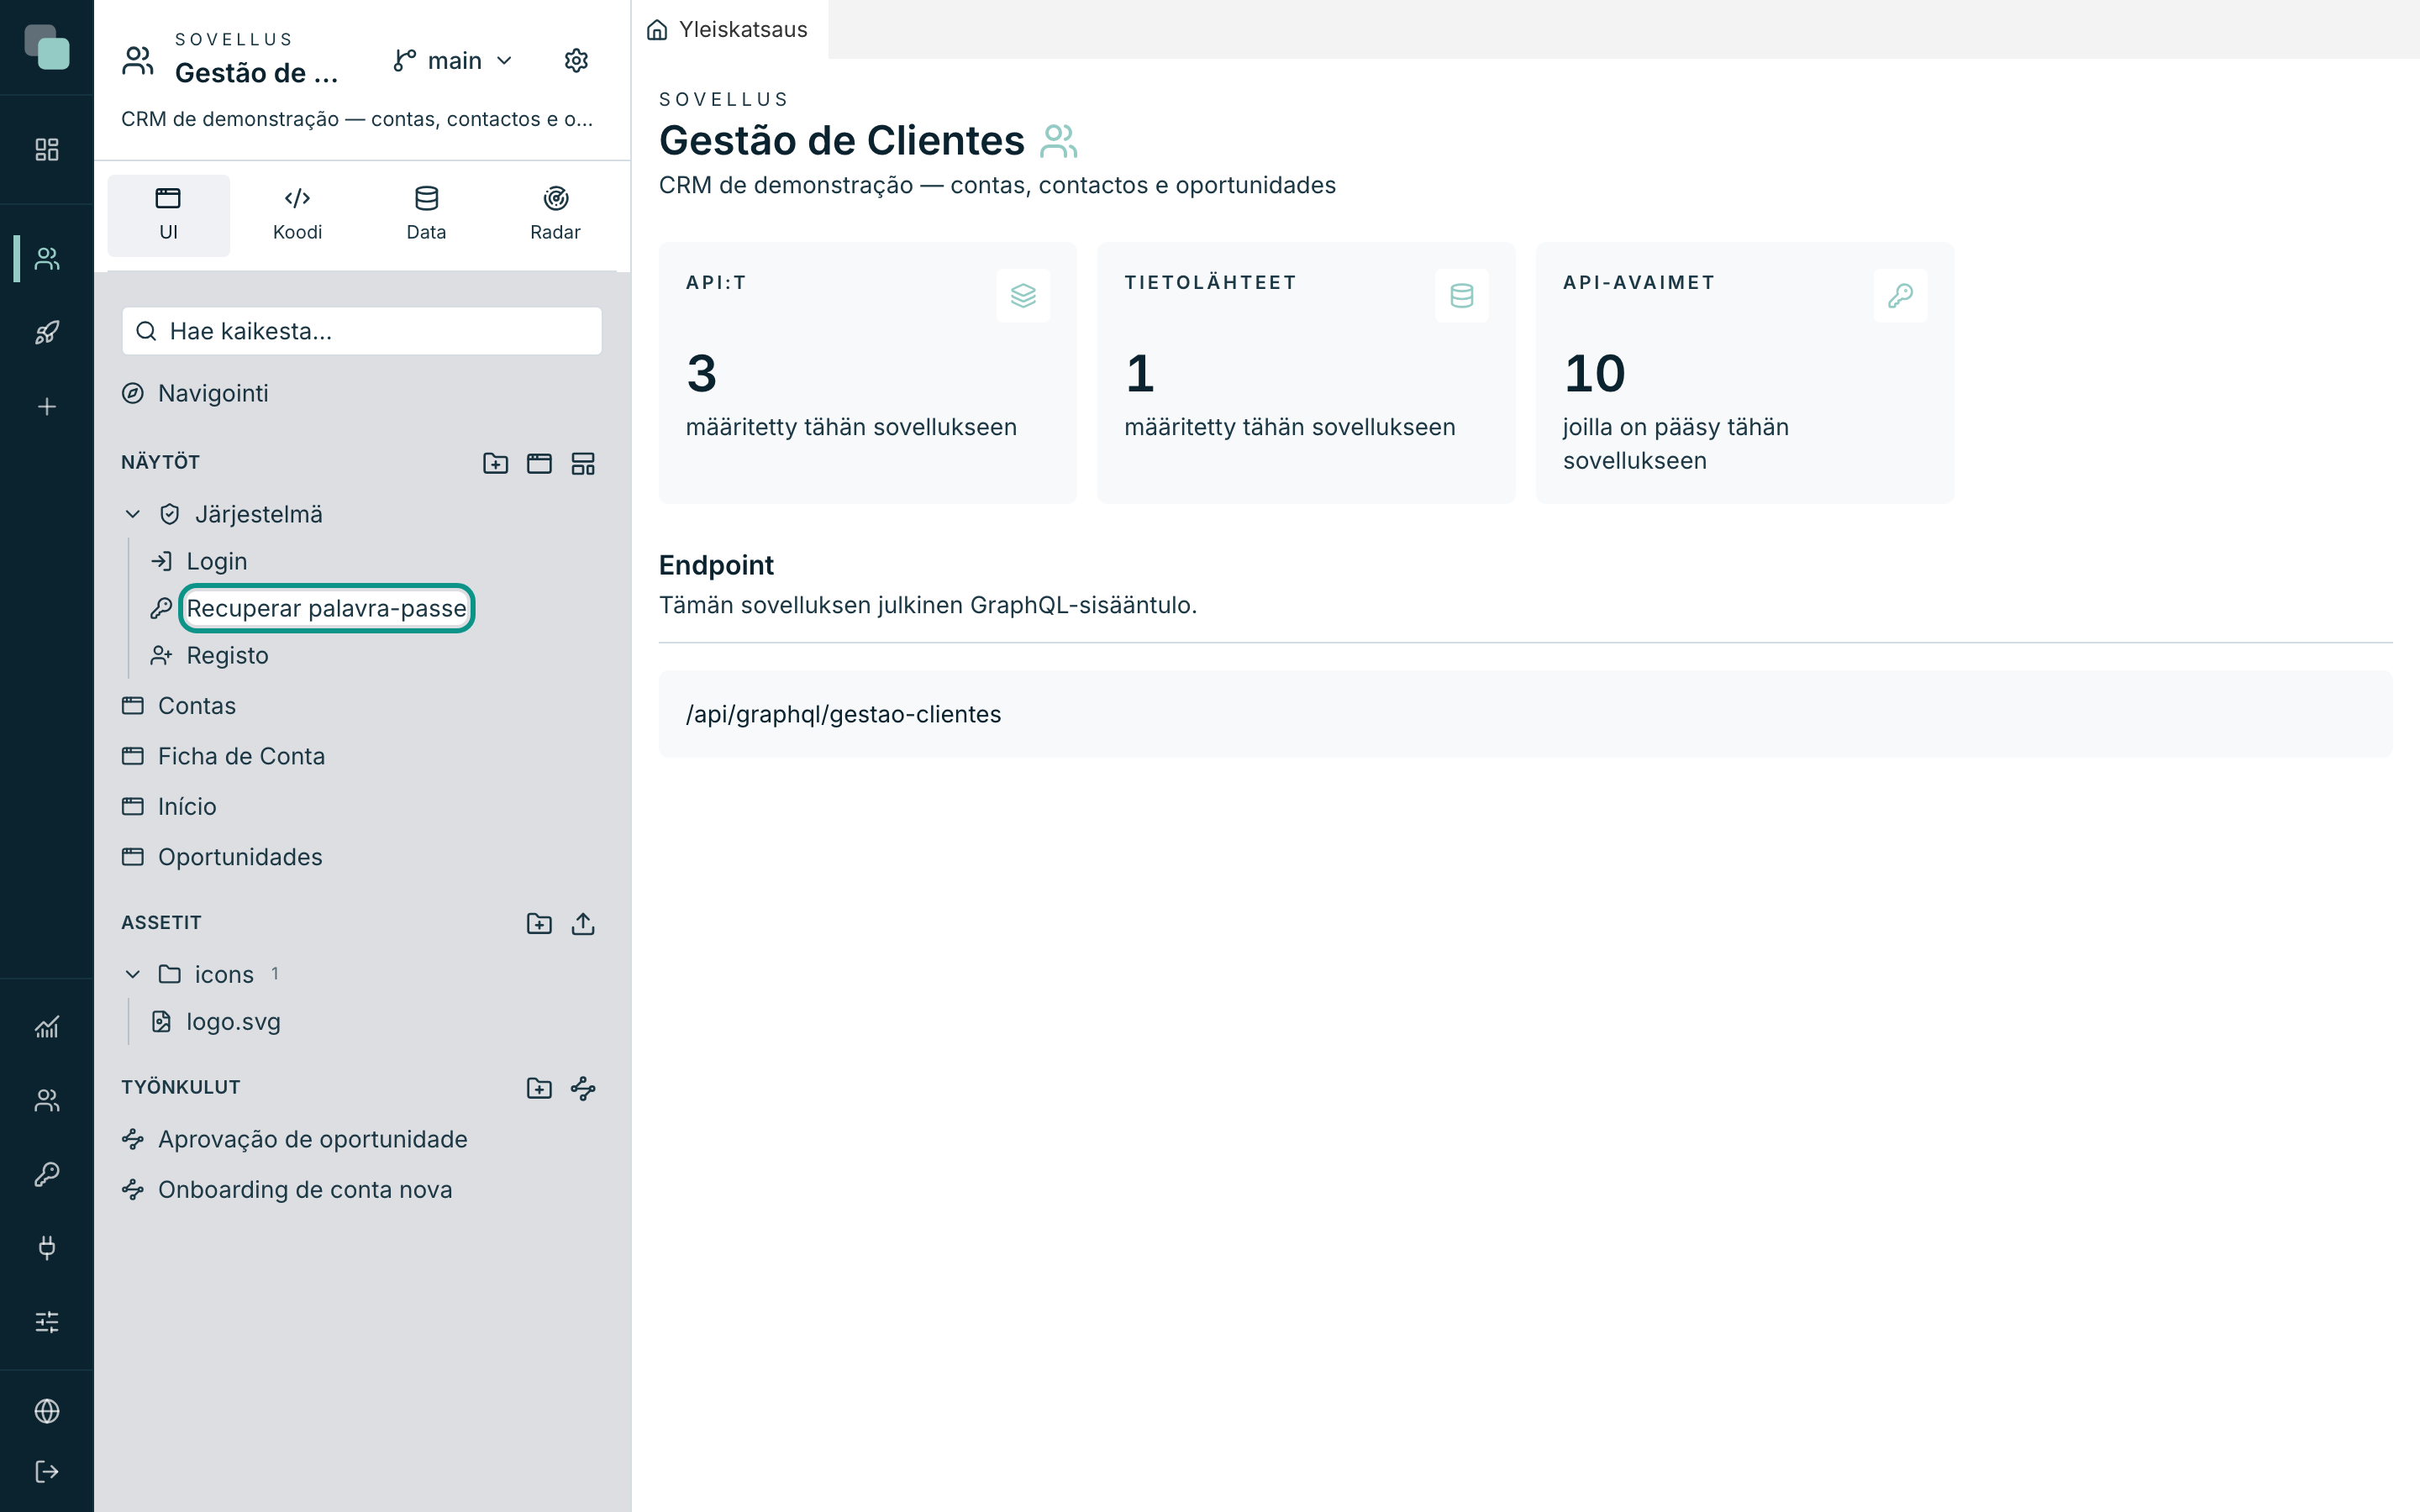Add new folder in Assetit section
The image size is (2420, 1512).
point(540,923)
